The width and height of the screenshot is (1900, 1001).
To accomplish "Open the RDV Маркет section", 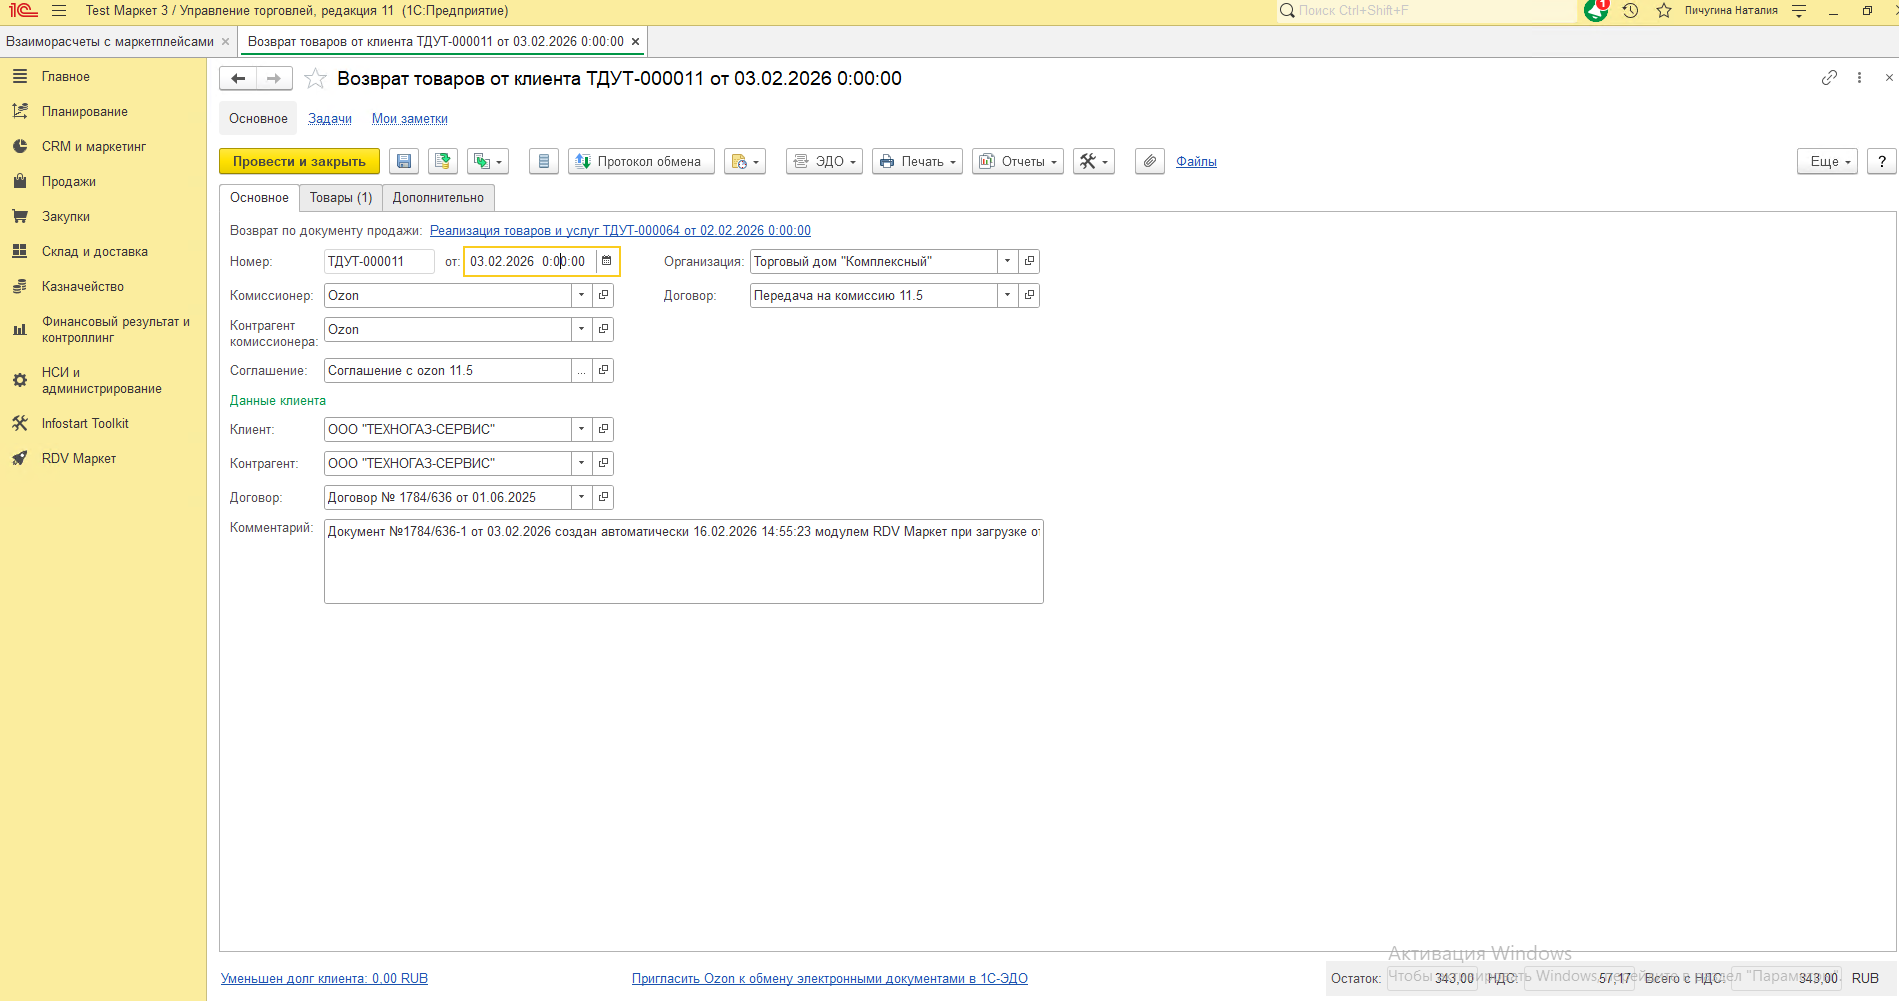I will click(79, 459).
